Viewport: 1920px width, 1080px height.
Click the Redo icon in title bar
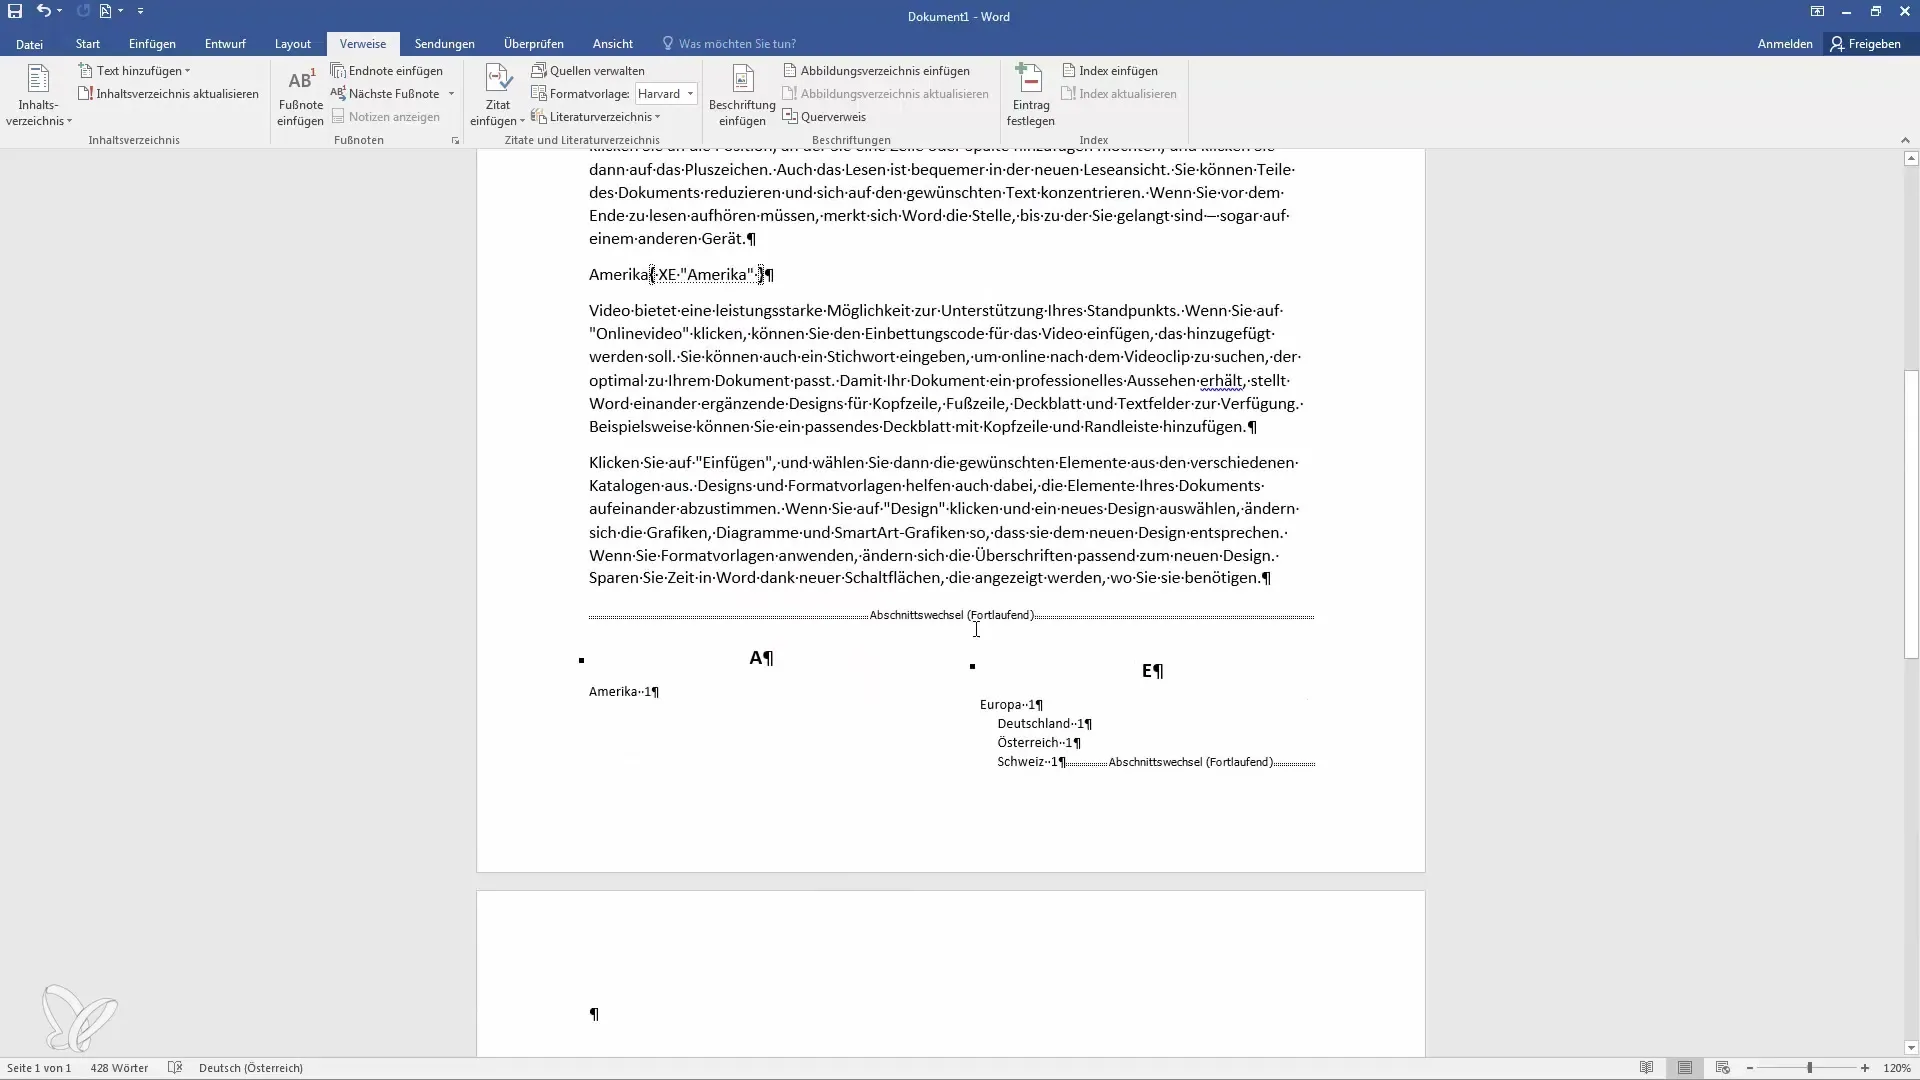tap(83, 11)
